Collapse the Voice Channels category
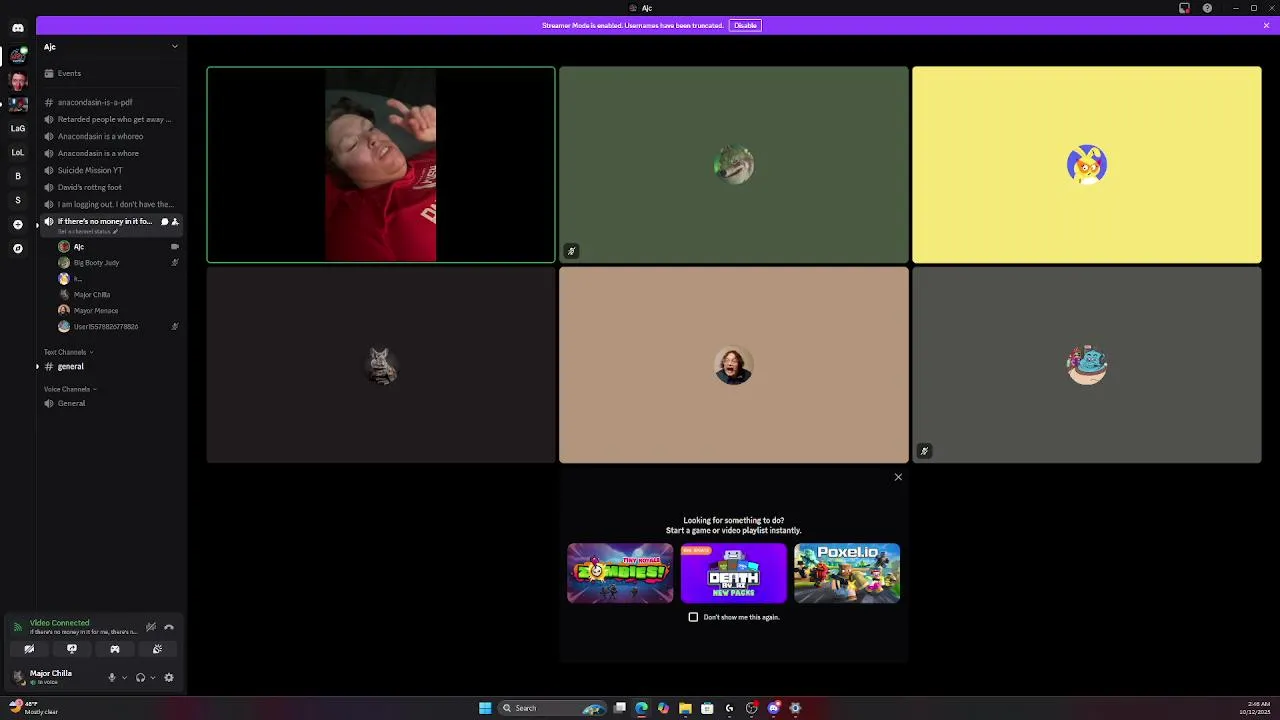This screenshot has width=1280, height=720. coord(70,389)
